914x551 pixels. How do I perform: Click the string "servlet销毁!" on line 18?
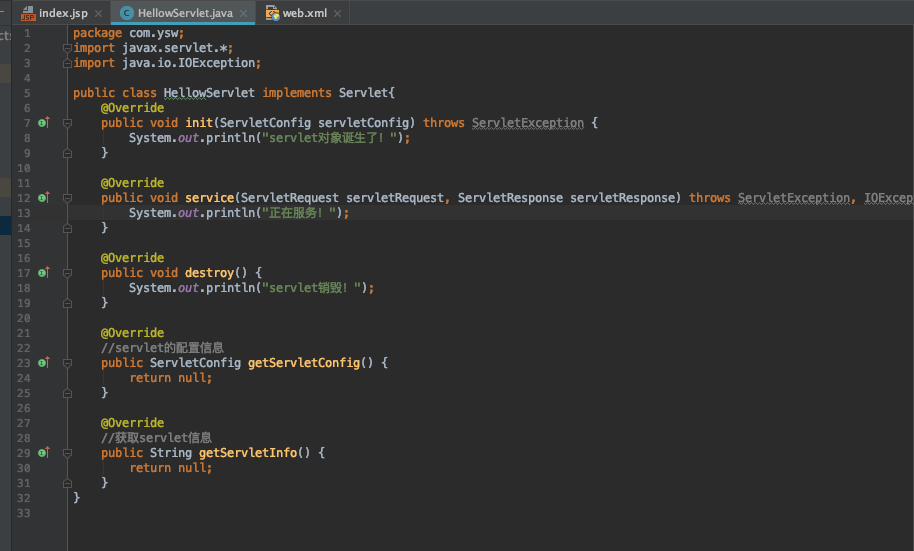[x=314, y=287]
